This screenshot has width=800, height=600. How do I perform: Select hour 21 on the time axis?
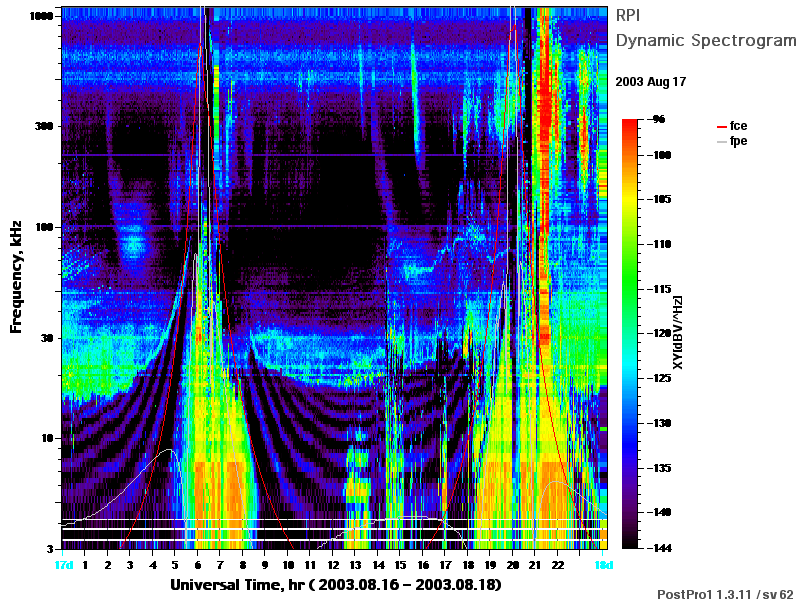pyautogui.click(x=535, y=565)
